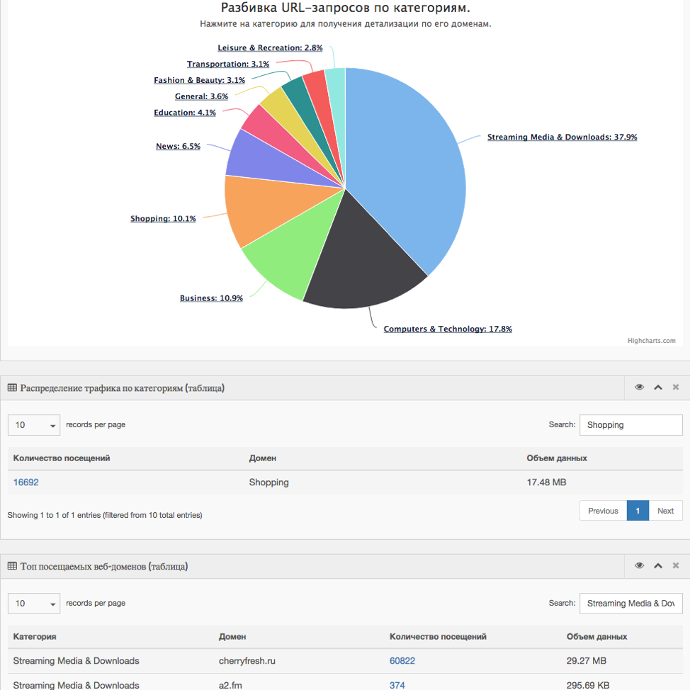Click the Shopping search field
The image size is (690, 690).
tap(630, 425)
